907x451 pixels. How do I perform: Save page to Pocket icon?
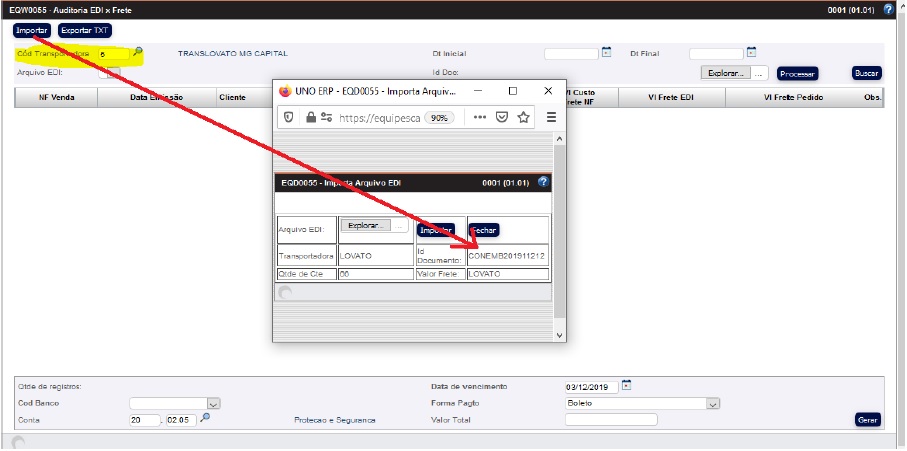502,117
